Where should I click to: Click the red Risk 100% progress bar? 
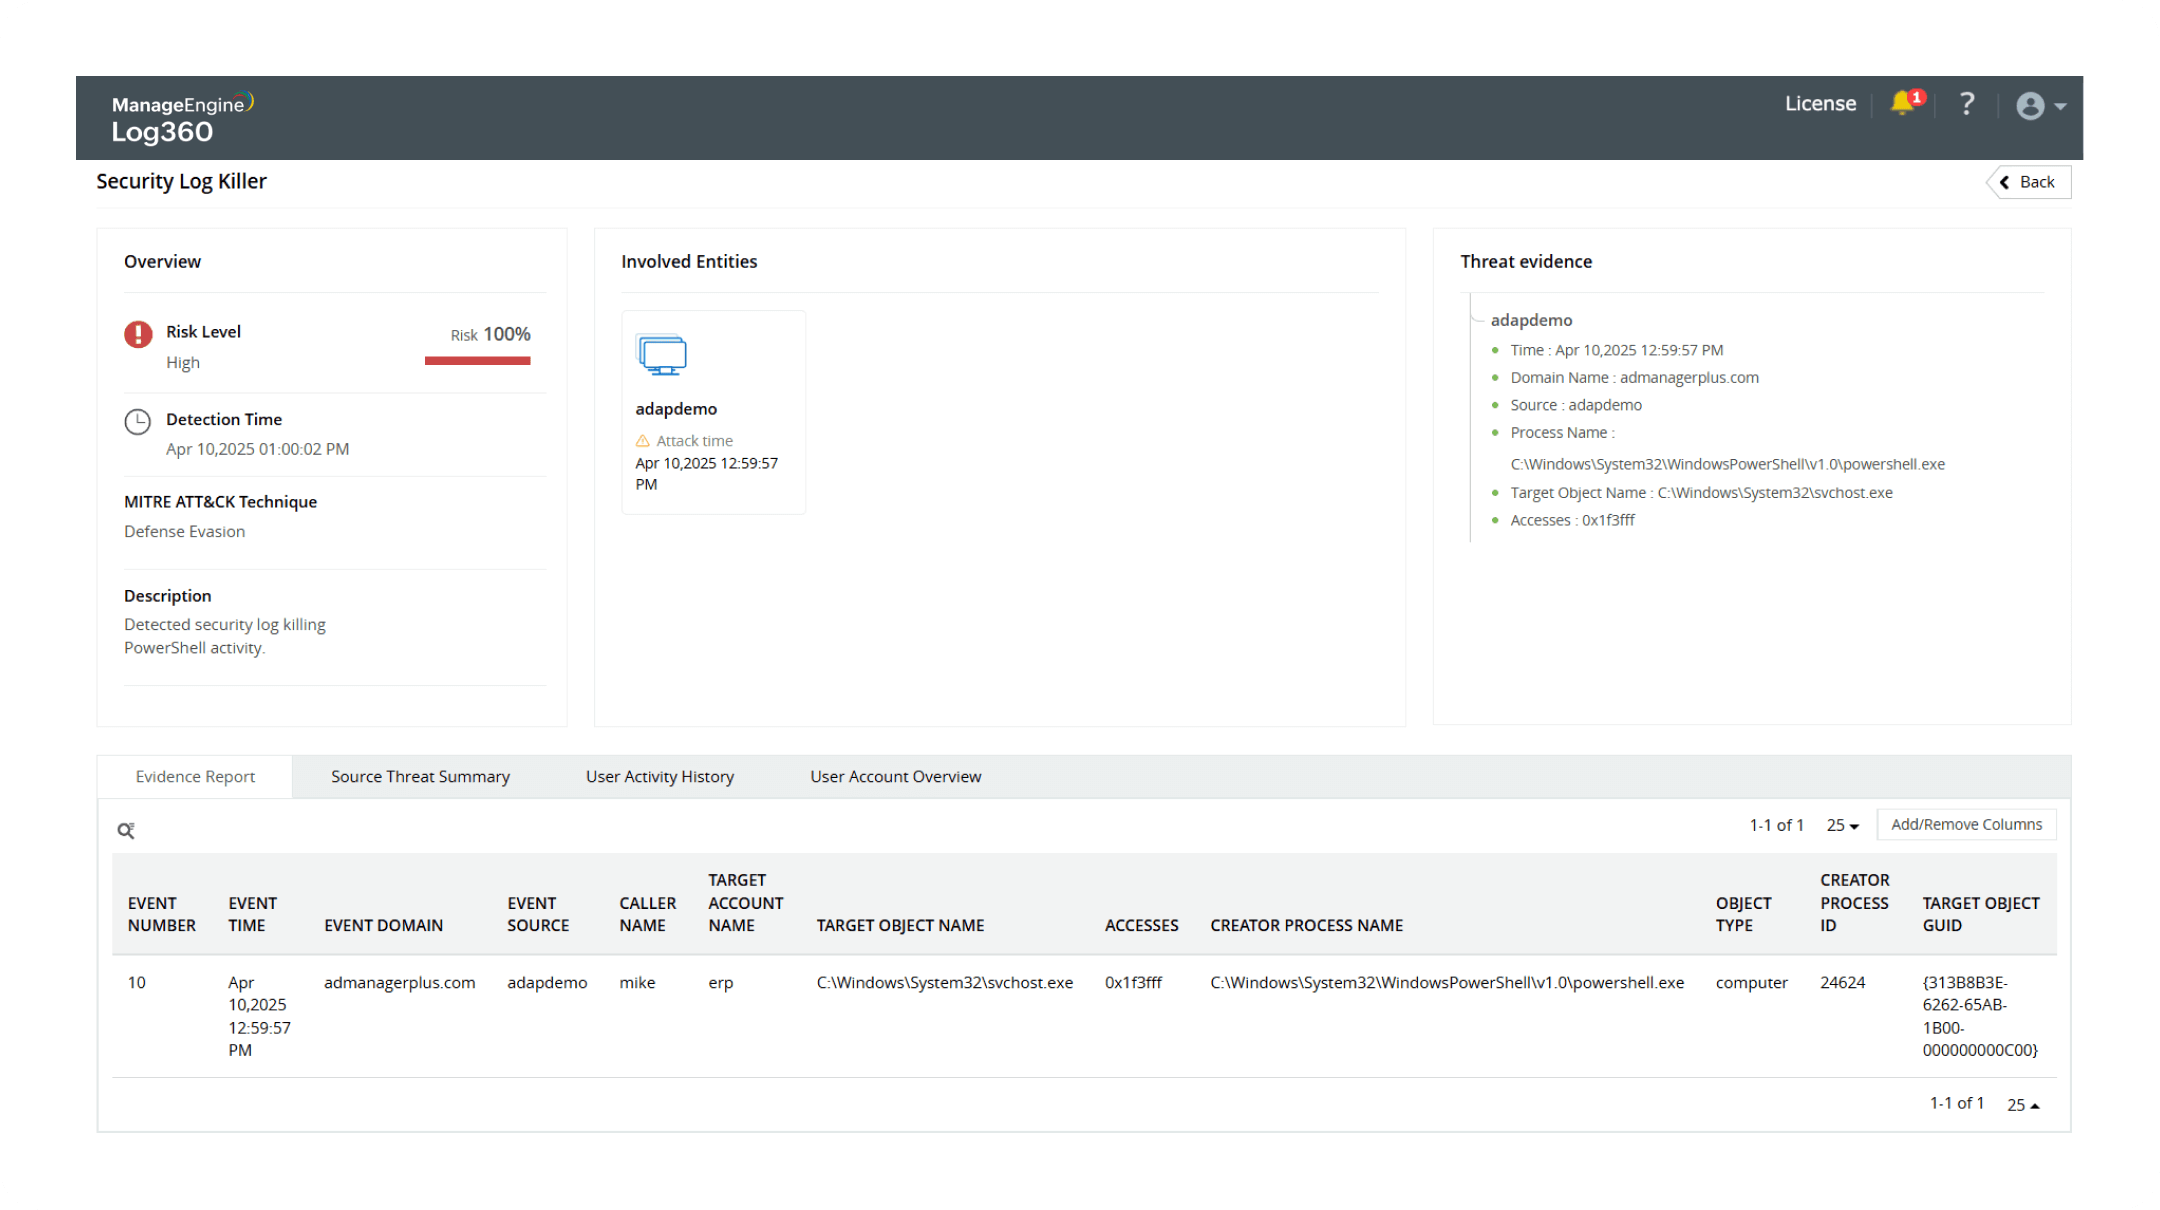pos(477,361)
